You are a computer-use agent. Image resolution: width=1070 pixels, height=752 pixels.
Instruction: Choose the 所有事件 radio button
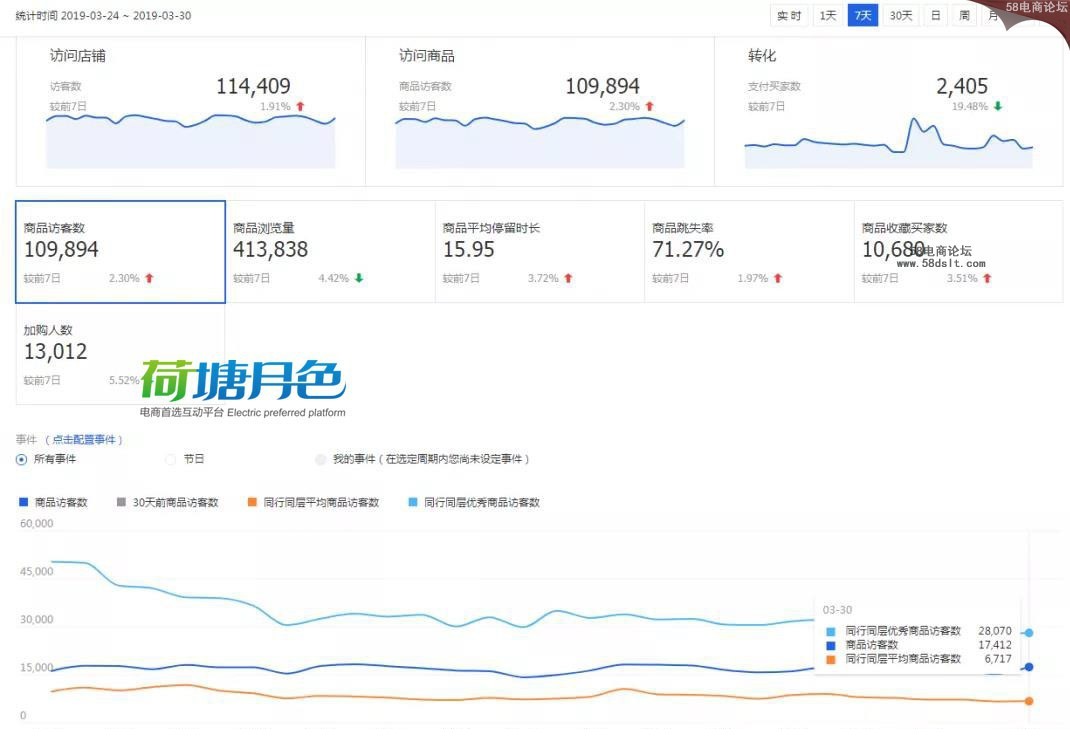(x=21, y=459)
